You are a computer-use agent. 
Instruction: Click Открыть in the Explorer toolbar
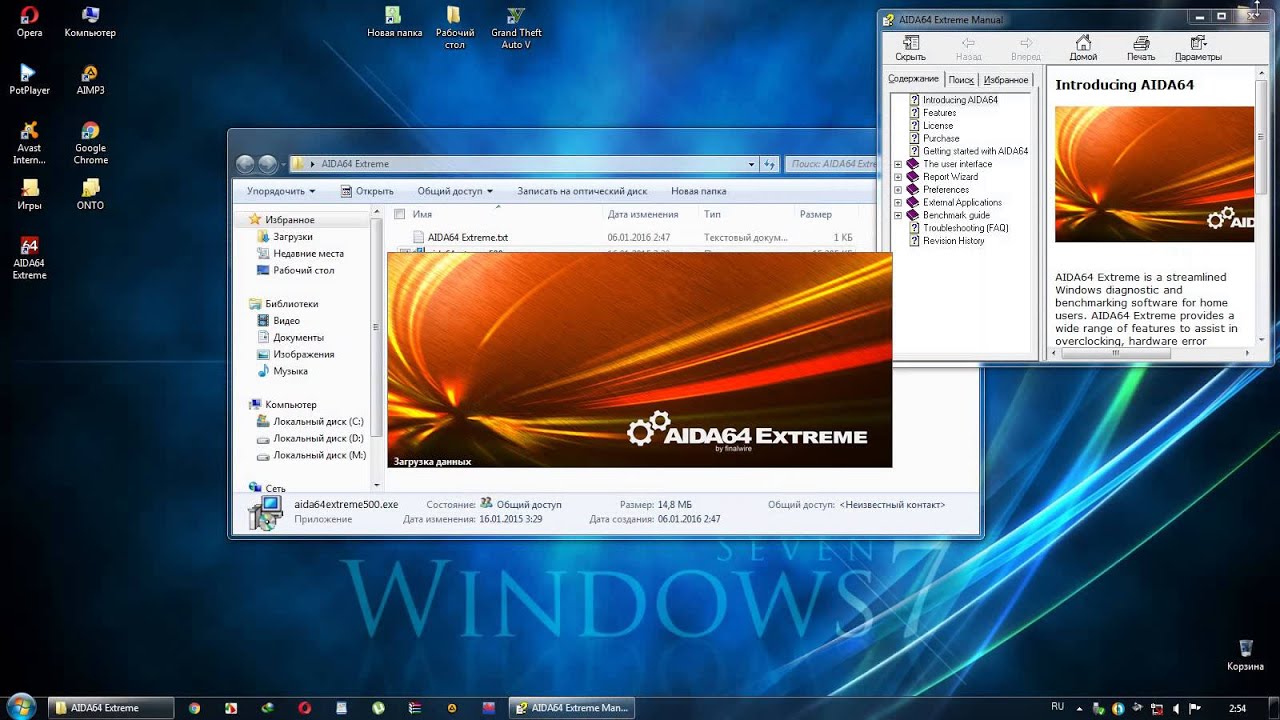(367, 191)
